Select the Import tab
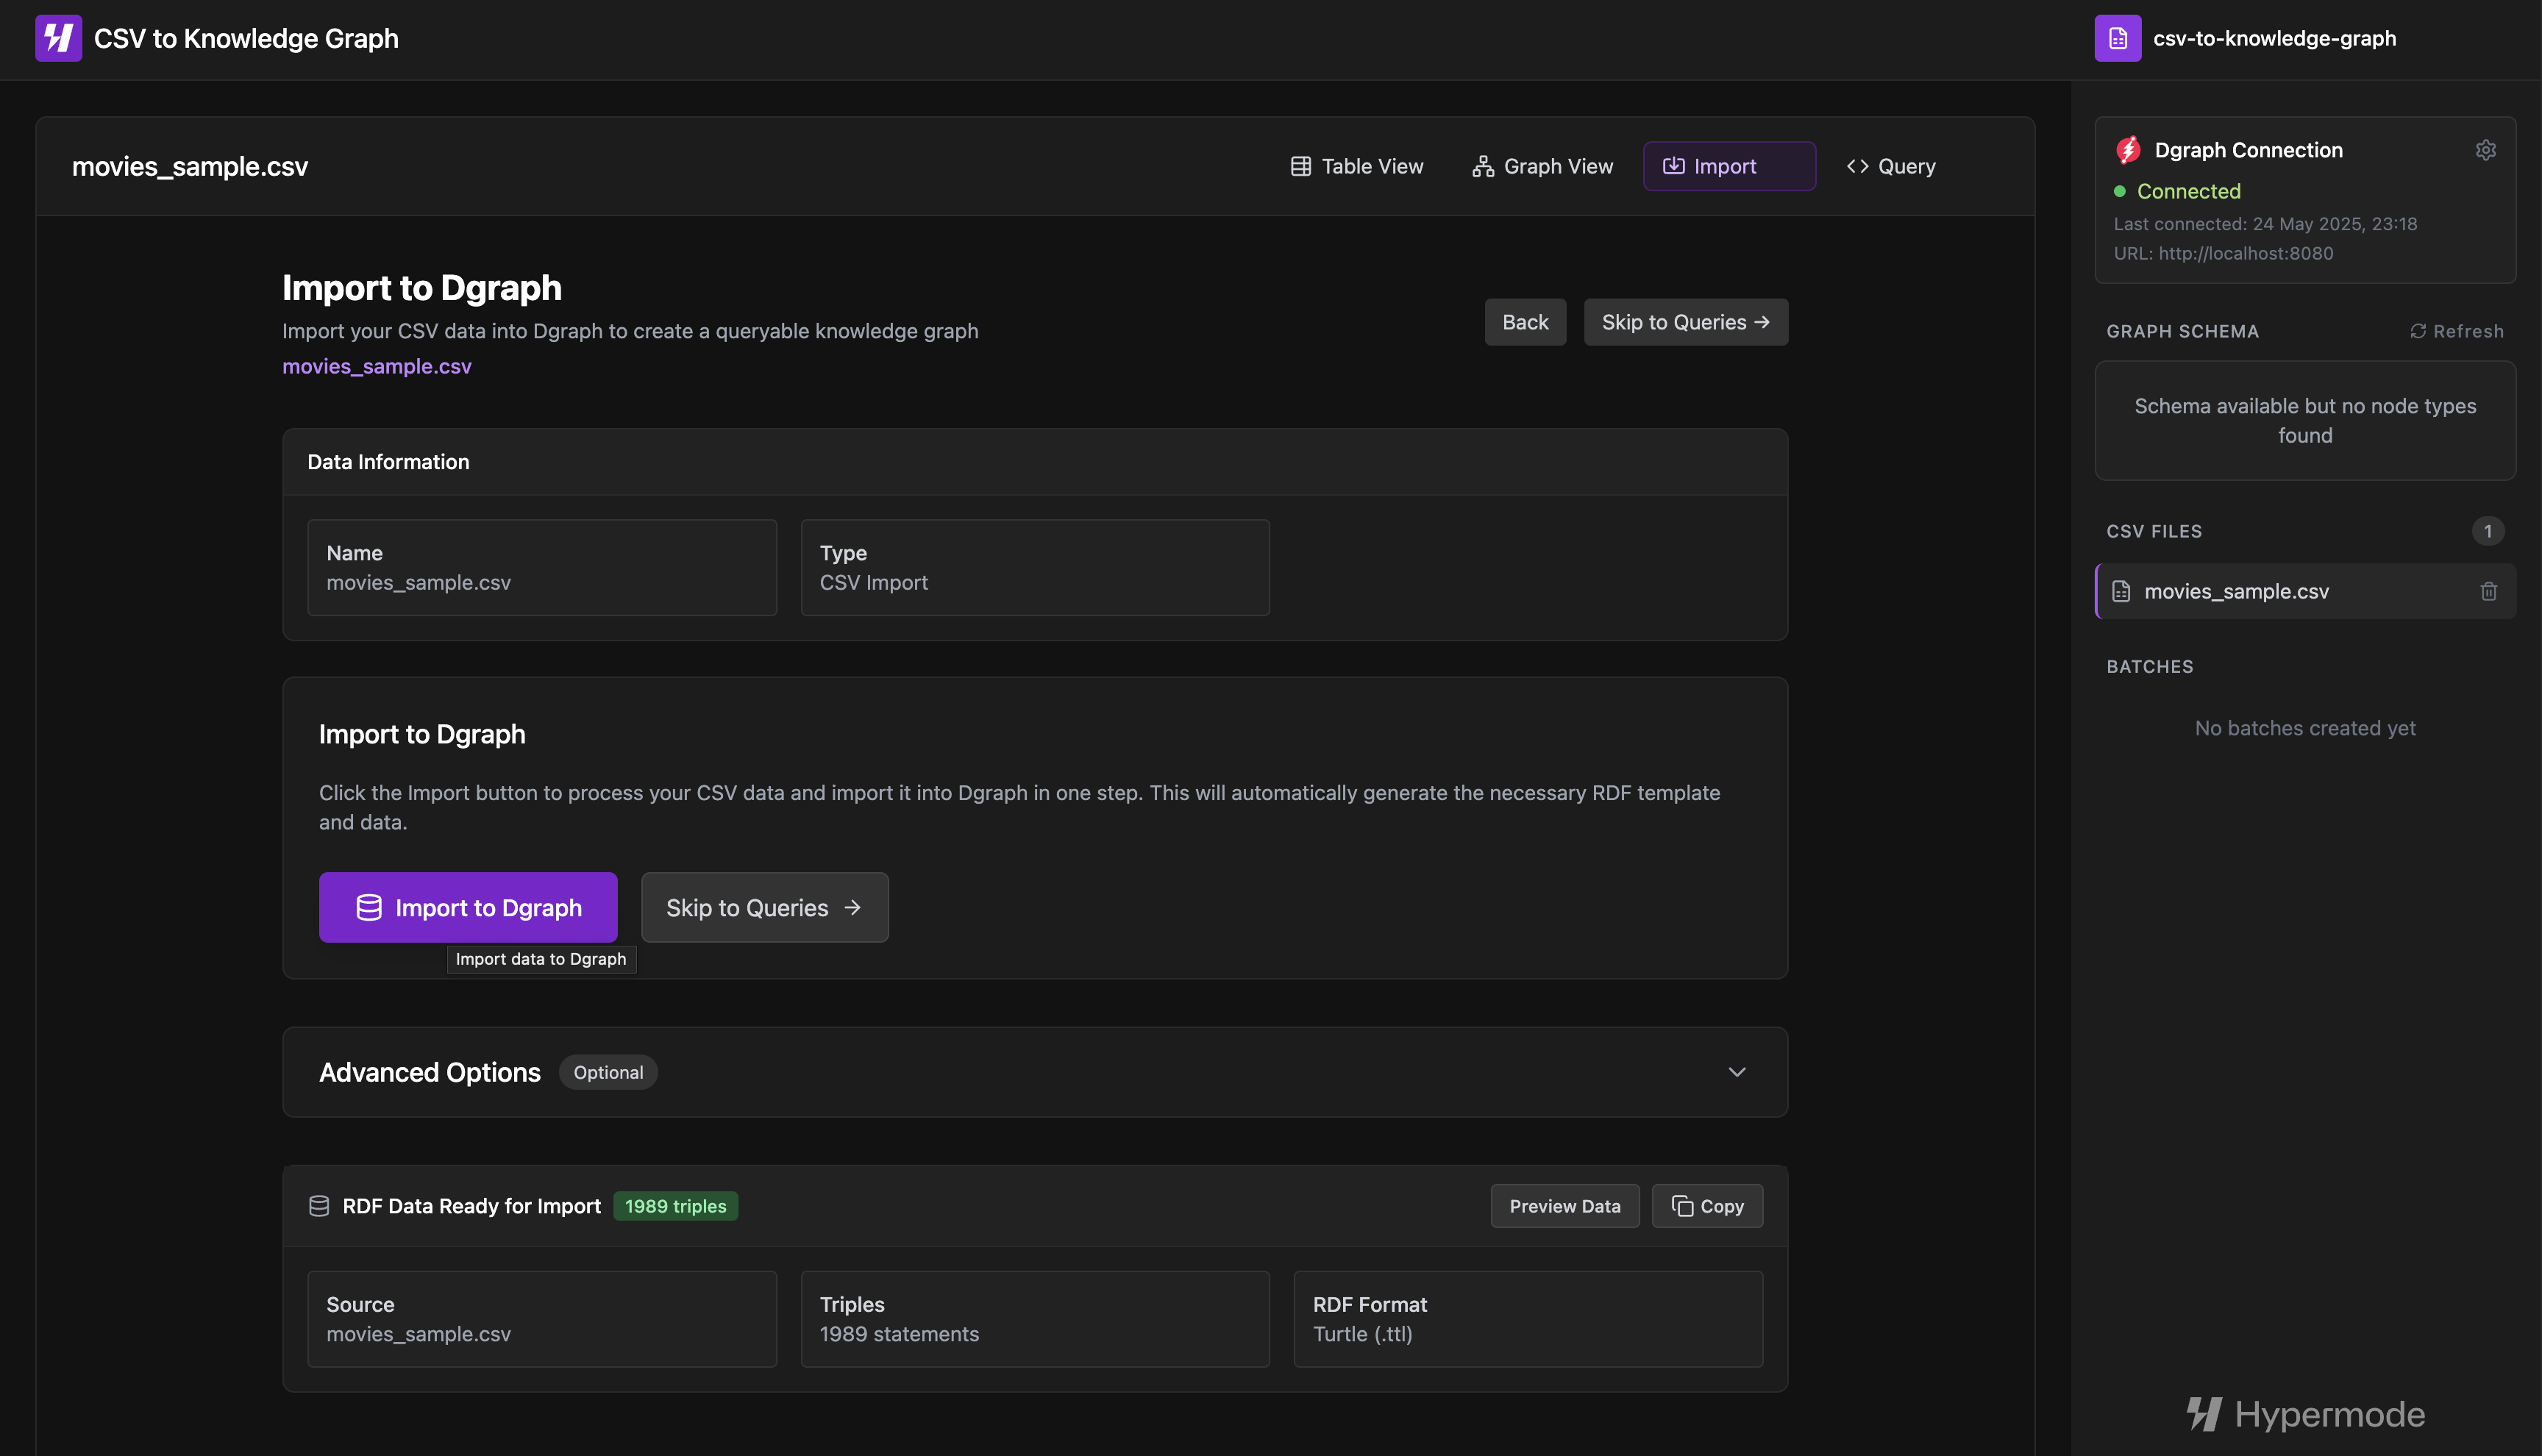The height and width of the screenshot is (1456, 2542). (x=1729, y=166)
